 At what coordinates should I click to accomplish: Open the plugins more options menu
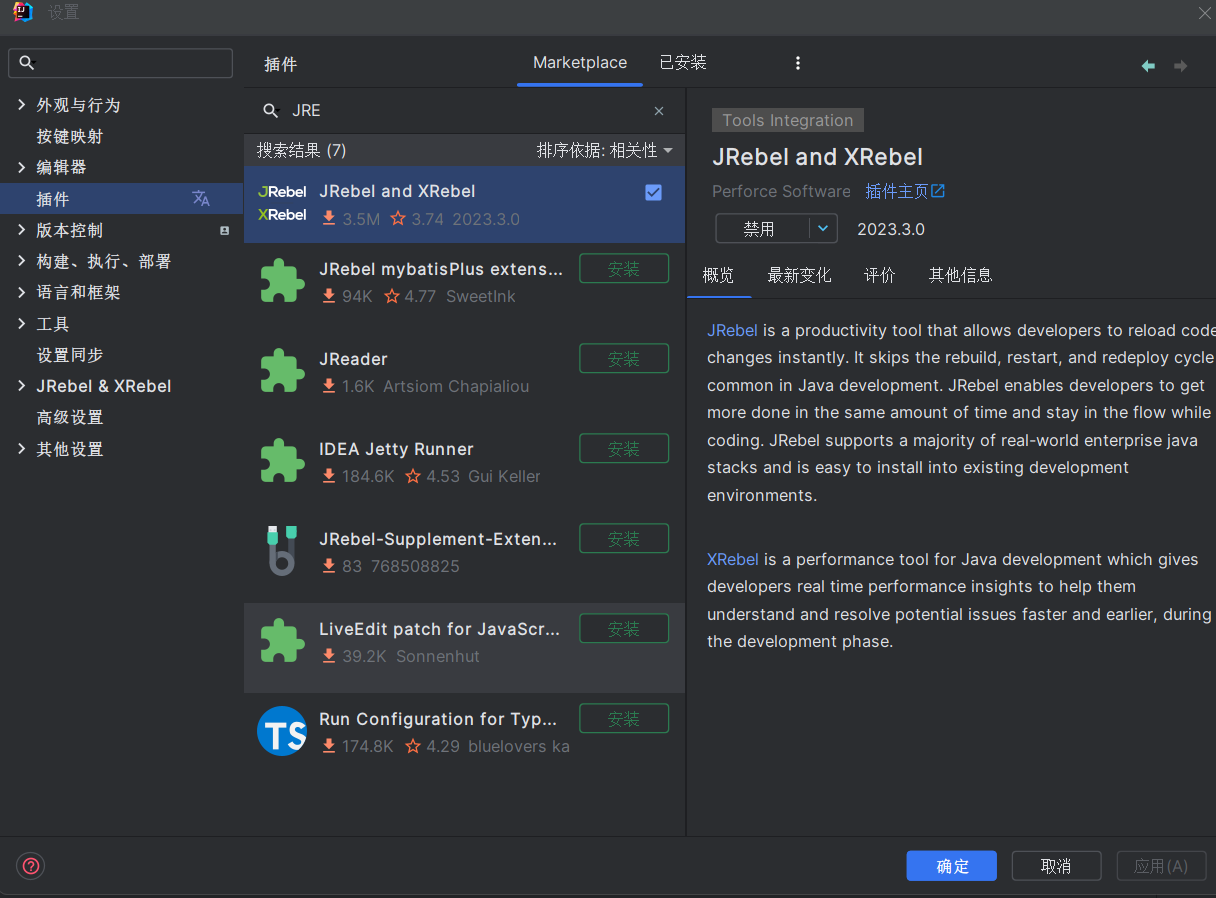[797, 63]
